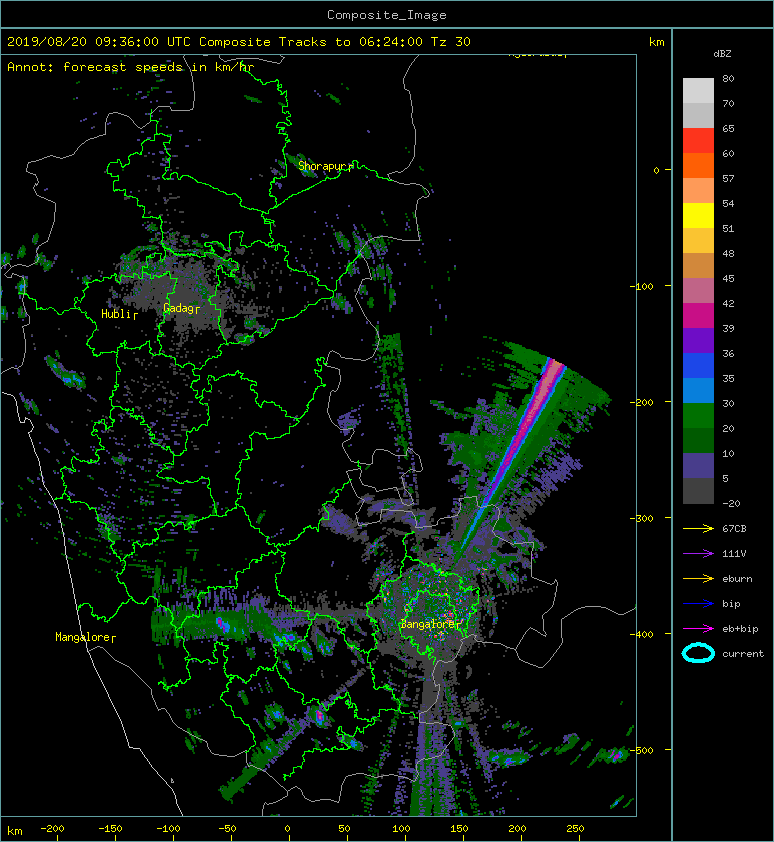The width and height of the screenshot is (774, 842).
Task: Click the purple 111V track arrow in the legend
Action: [698, 554]
